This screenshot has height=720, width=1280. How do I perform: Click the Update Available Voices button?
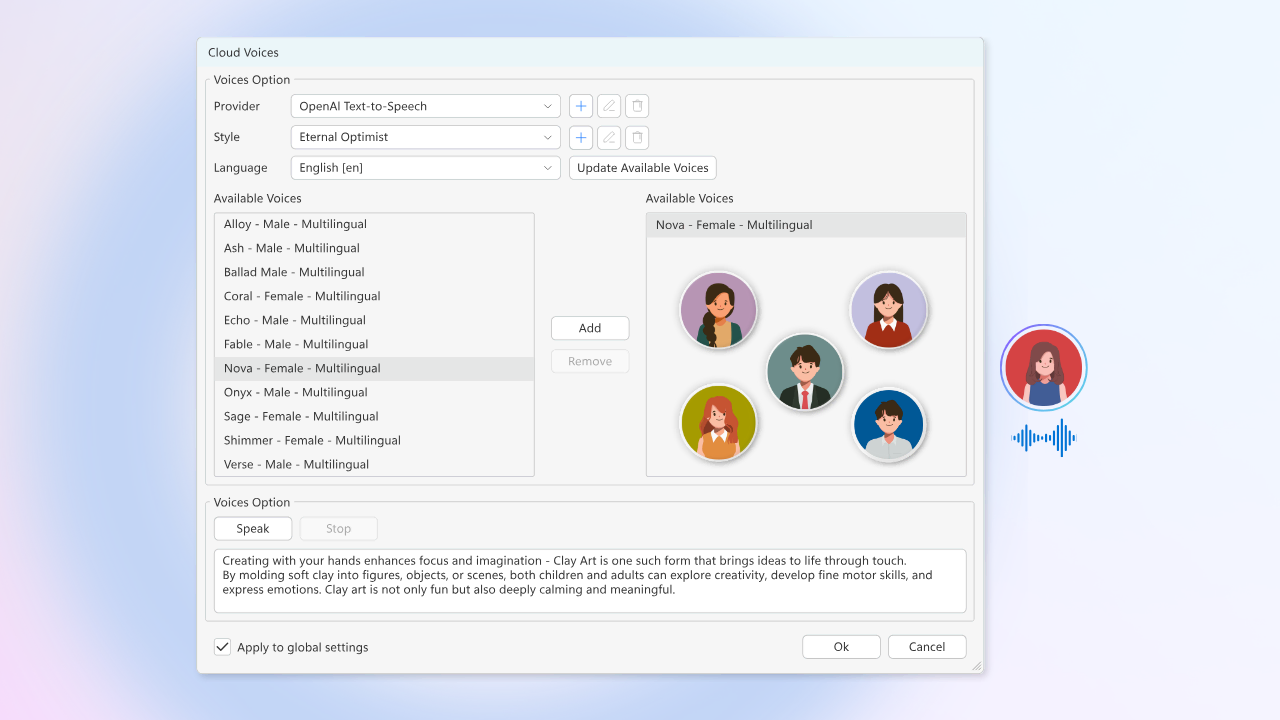tap(643, 168)
